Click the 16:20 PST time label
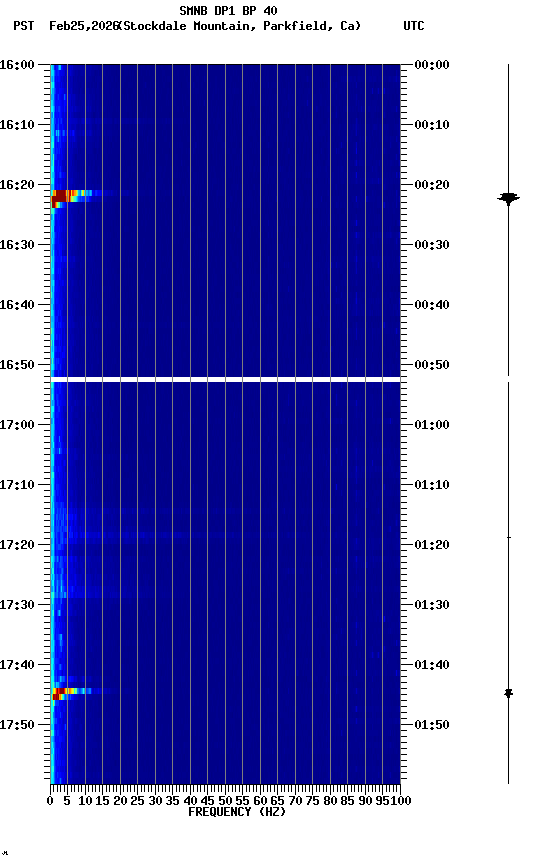This screenshot has height=864, width=552. click(17, 185)
